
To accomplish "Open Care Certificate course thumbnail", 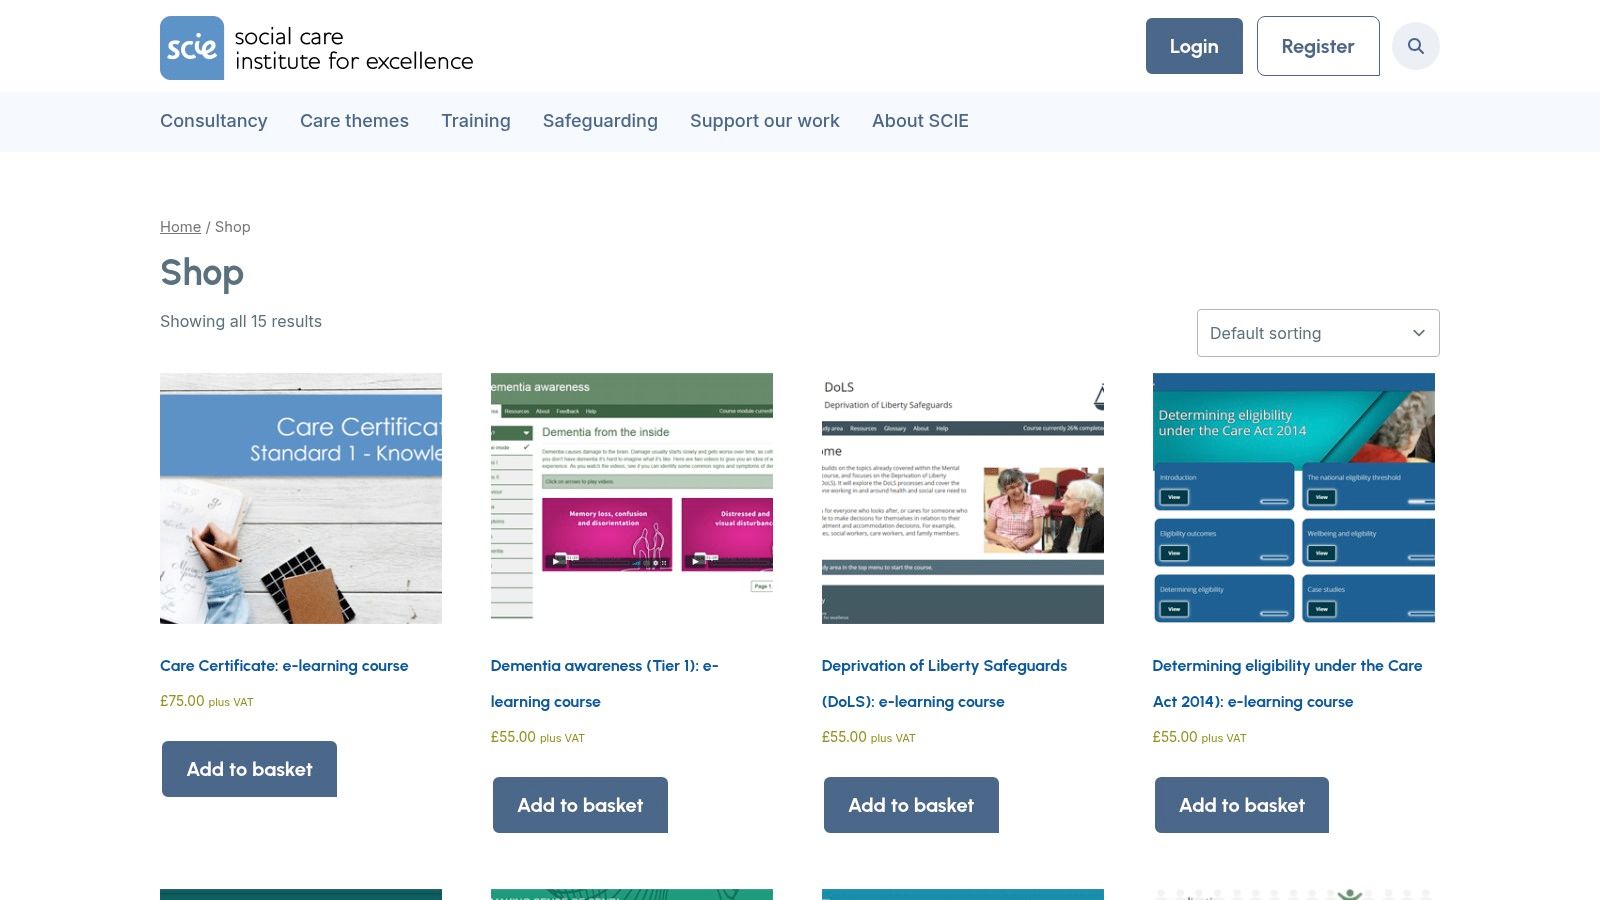I will (301, 498).
